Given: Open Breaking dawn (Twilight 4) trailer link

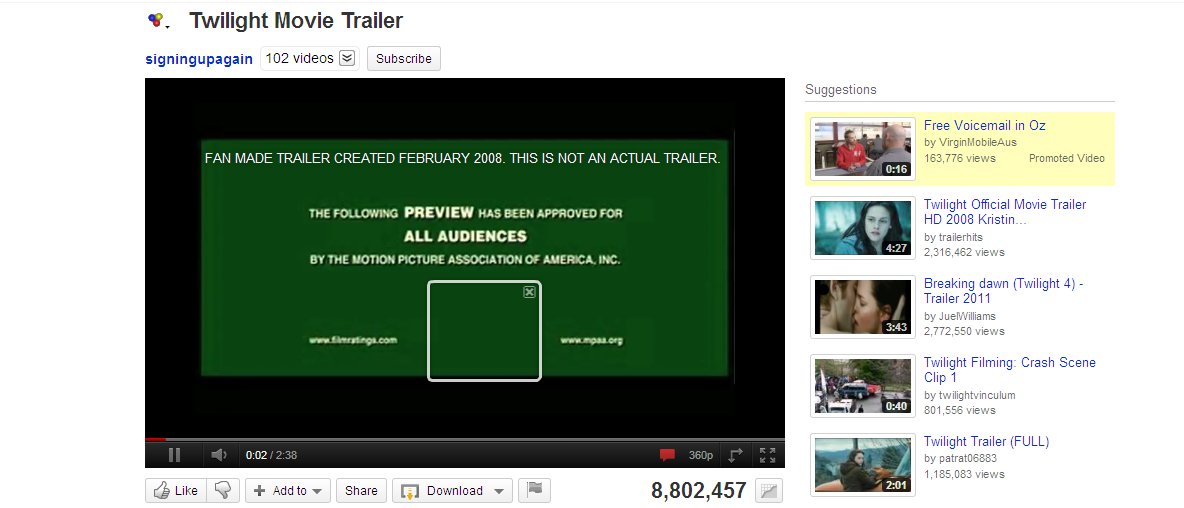Looking at the screenshot, I should [1004, 291].
